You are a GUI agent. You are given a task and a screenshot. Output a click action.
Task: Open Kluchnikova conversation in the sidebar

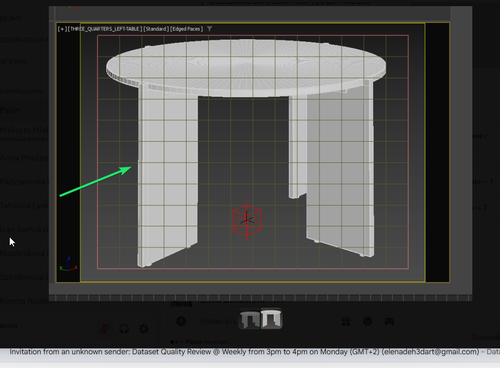click(24, 253)
